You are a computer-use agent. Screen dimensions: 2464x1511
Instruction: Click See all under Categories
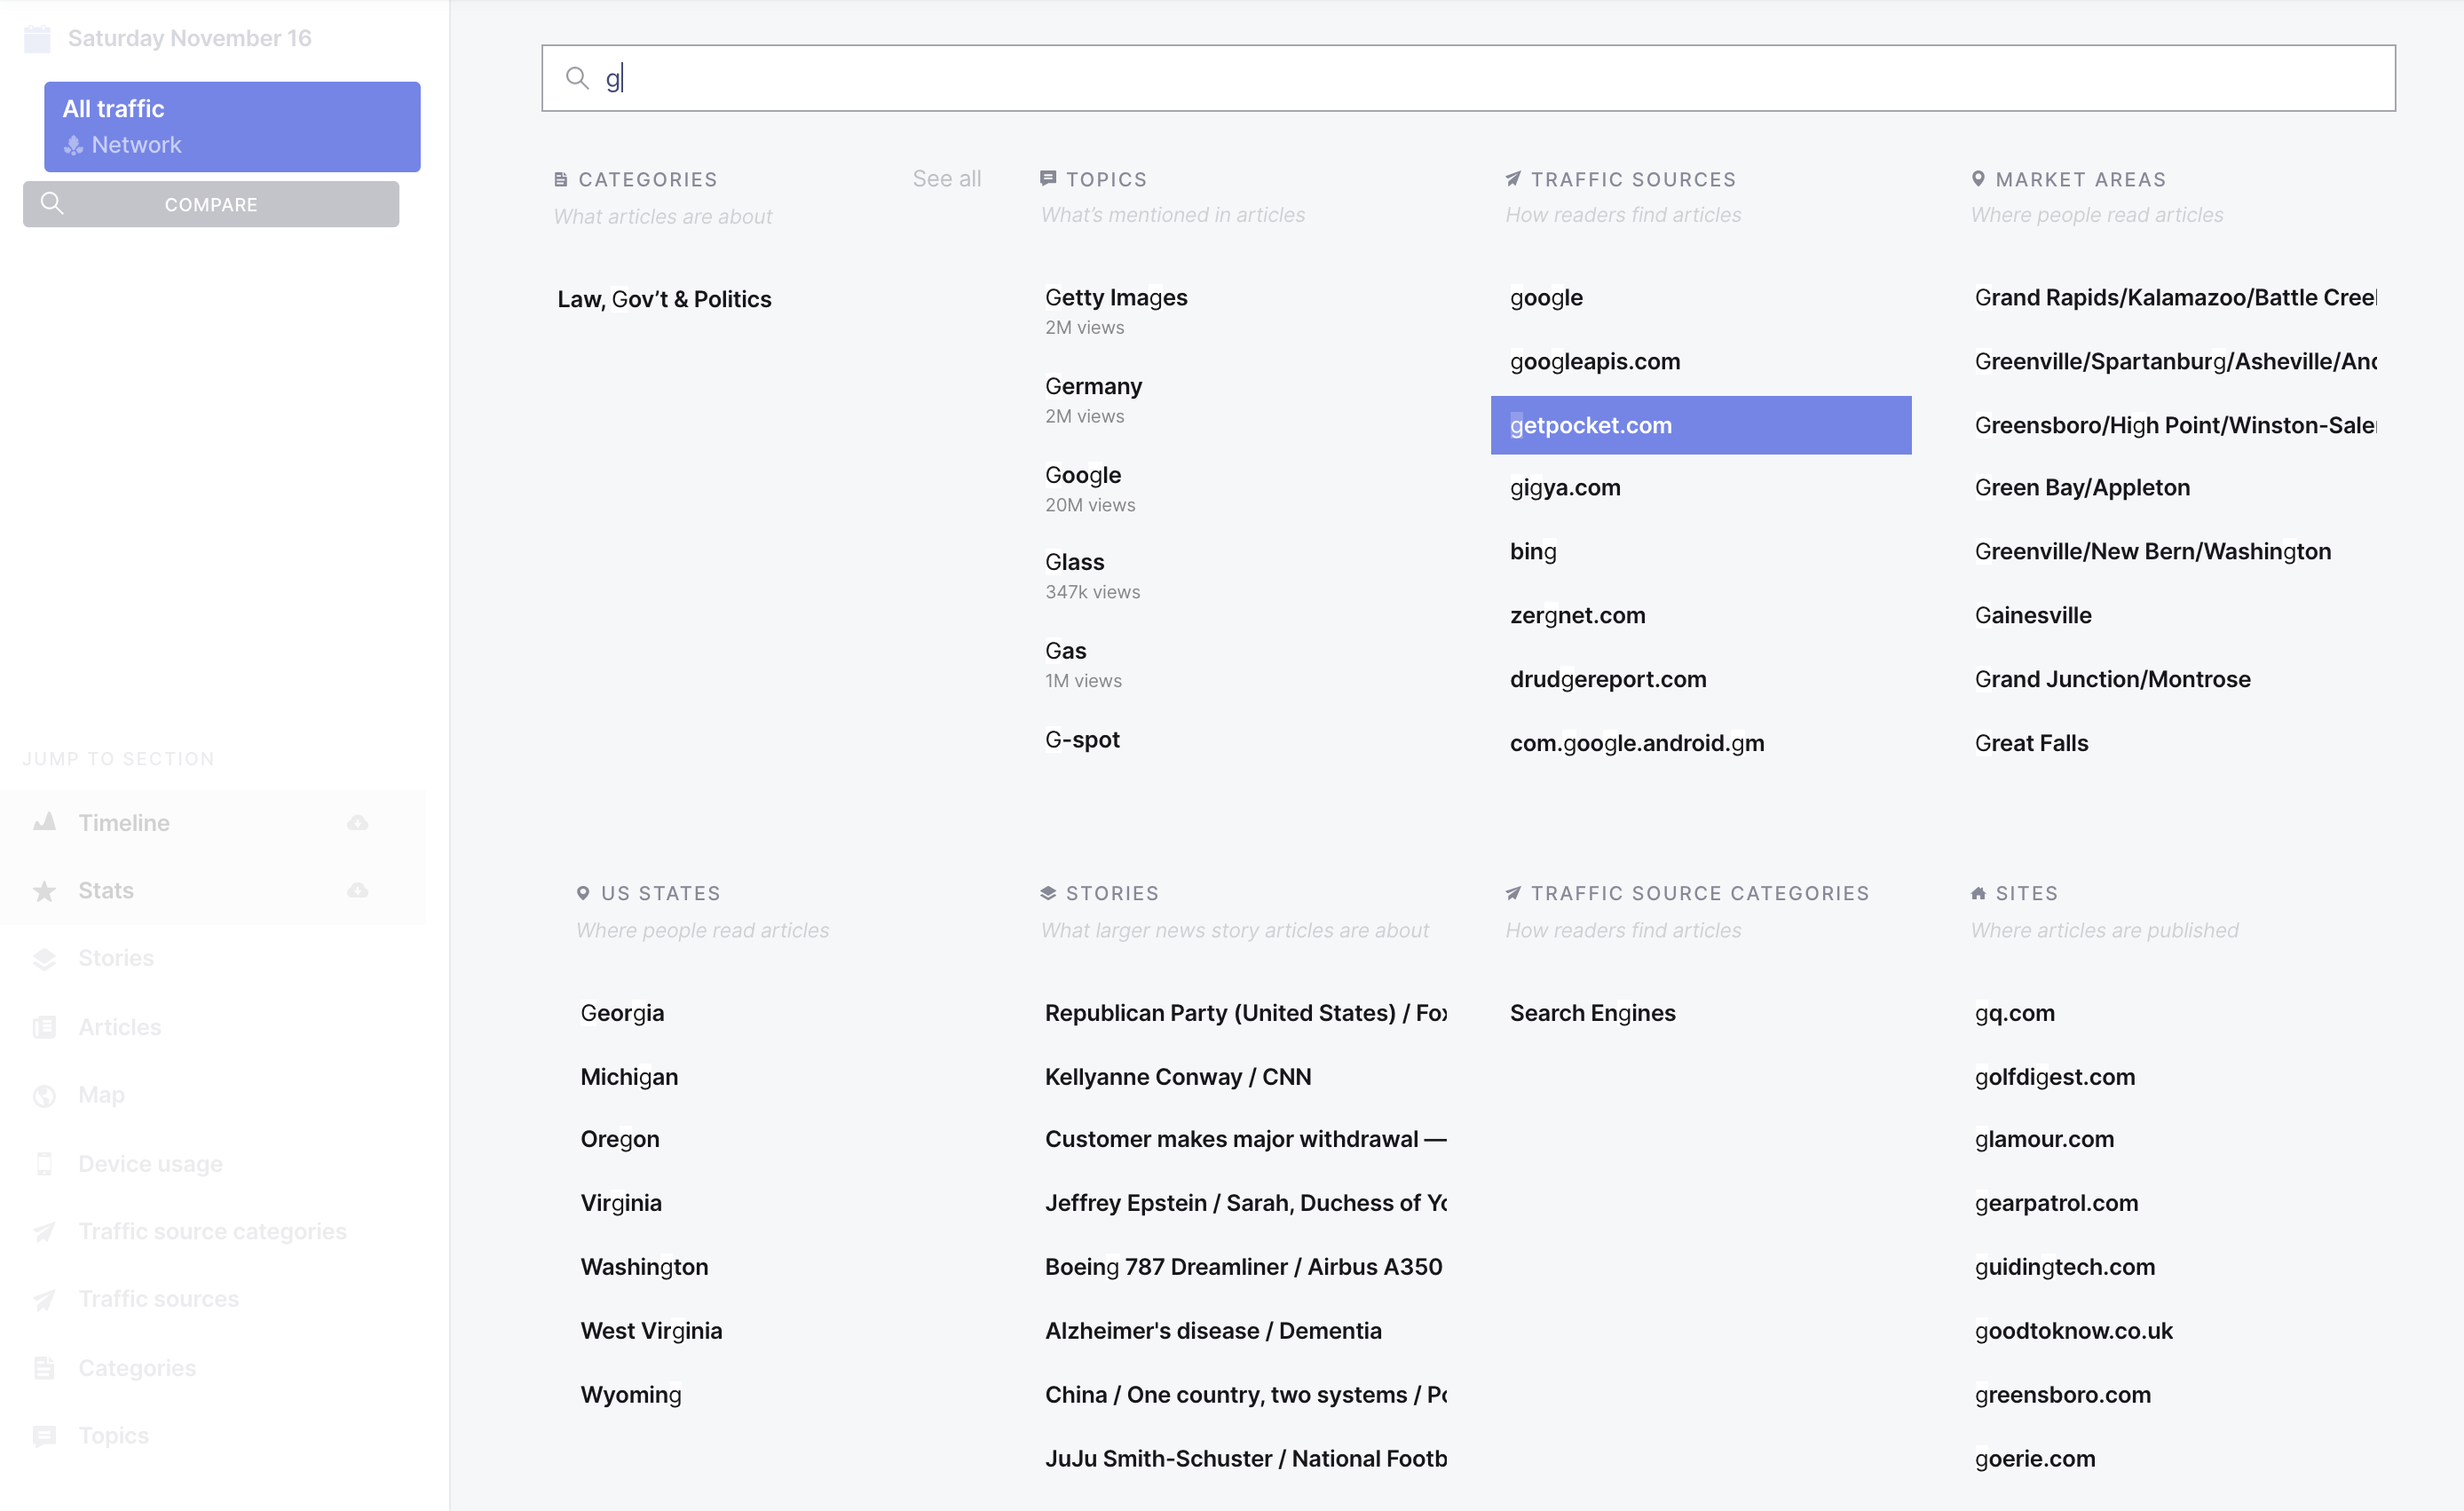pyautogui.click(x=947, y=178)
